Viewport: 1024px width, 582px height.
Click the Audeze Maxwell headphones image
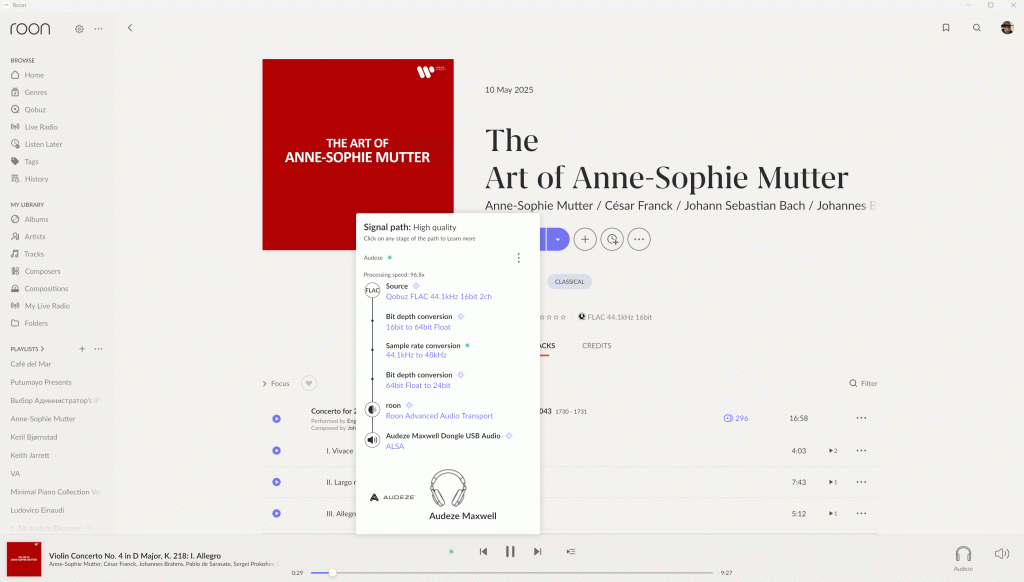(x=448, y=488)
